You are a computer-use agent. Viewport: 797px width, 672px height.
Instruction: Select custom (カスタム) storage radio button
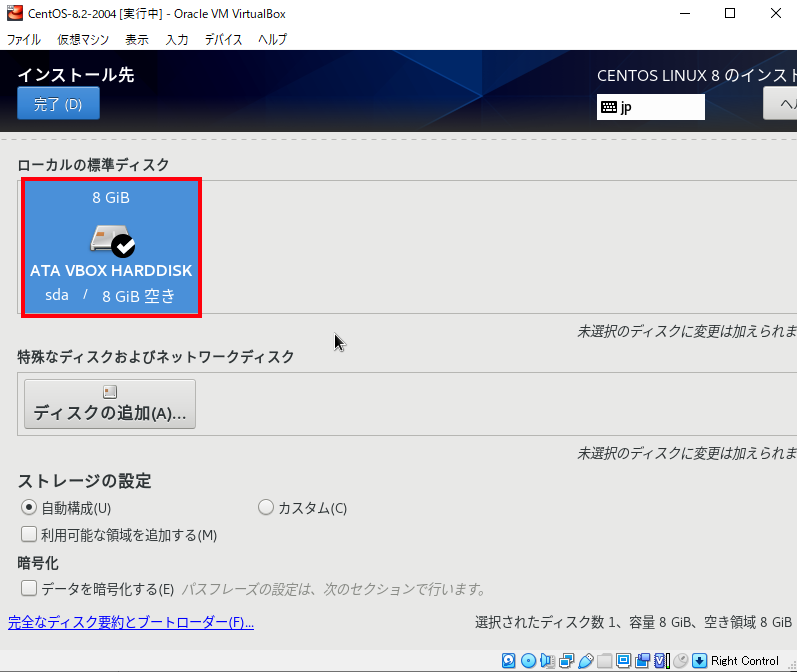266,507
